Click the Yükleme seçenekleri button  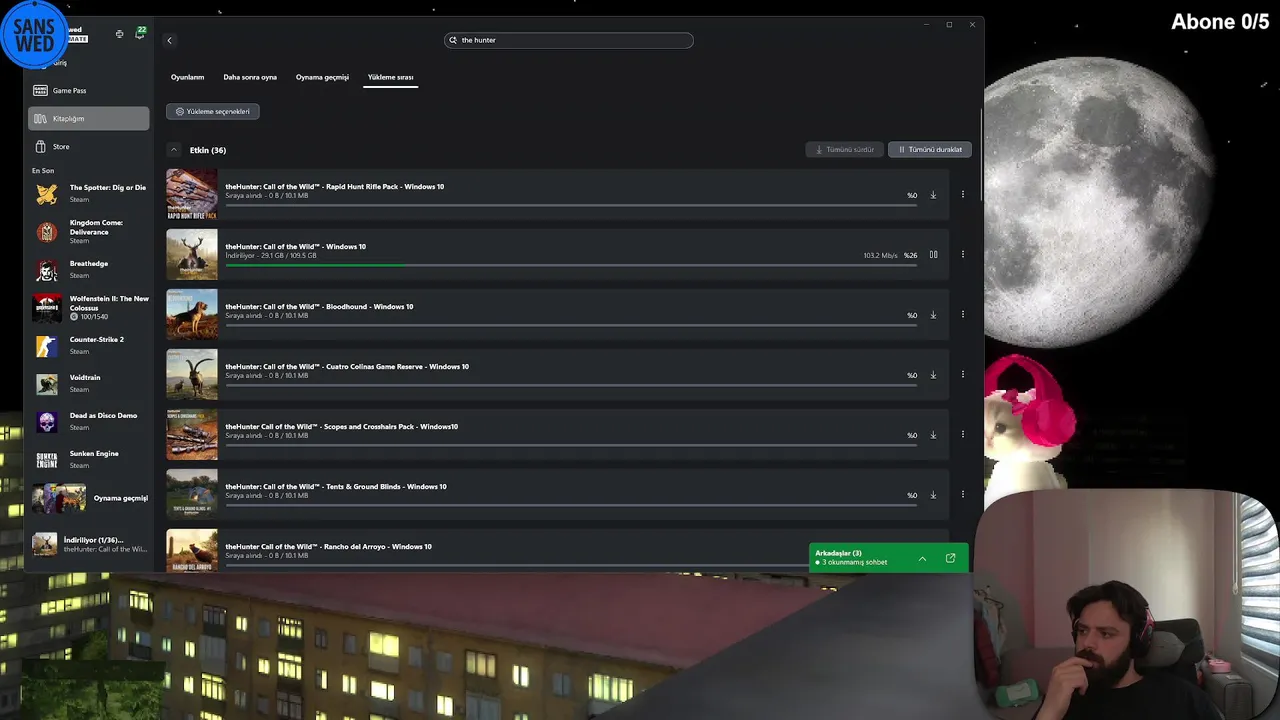tap(213, 111)
